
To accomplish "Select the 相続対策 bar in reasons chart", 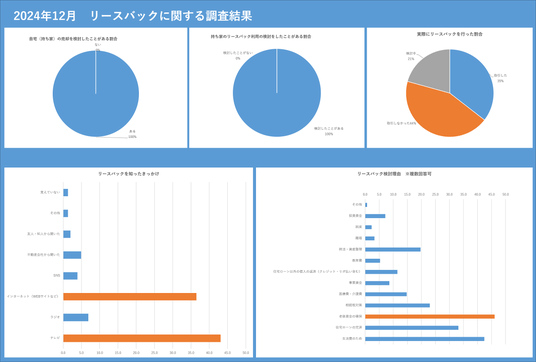I will 397,305.
